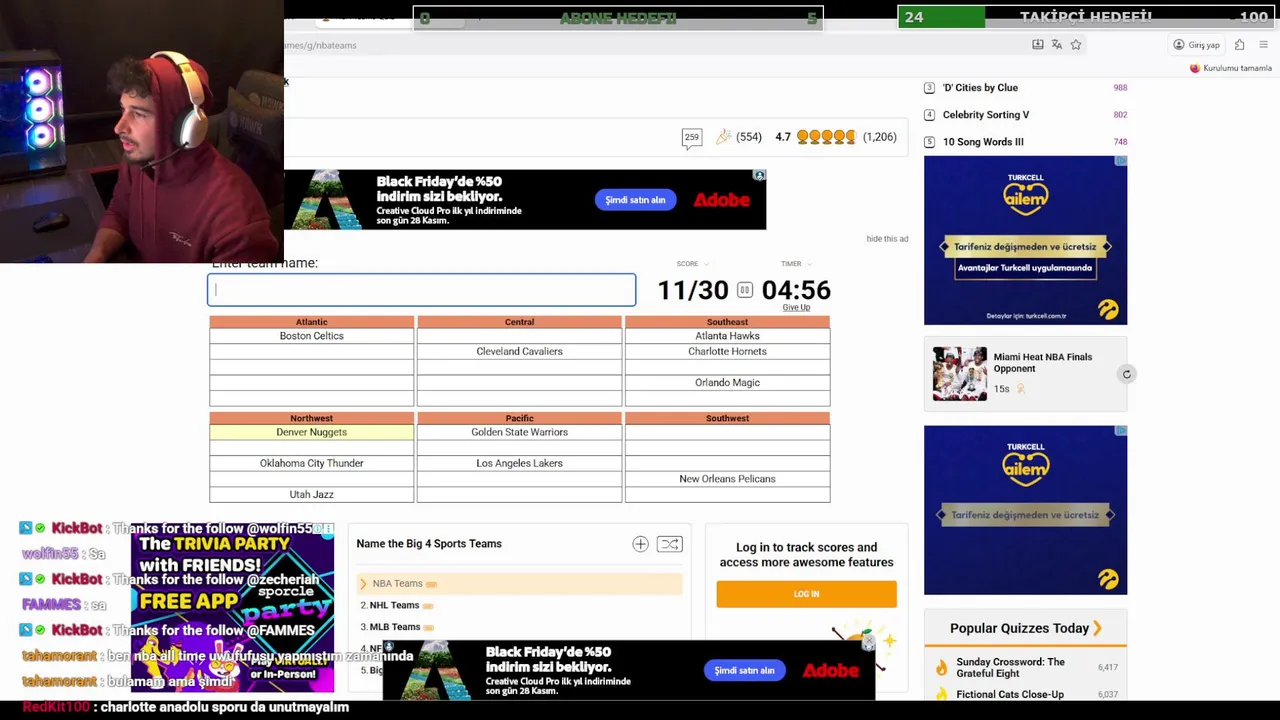Click Orlando Magic answer cell
1280x720 pixels.
(727, 382)
